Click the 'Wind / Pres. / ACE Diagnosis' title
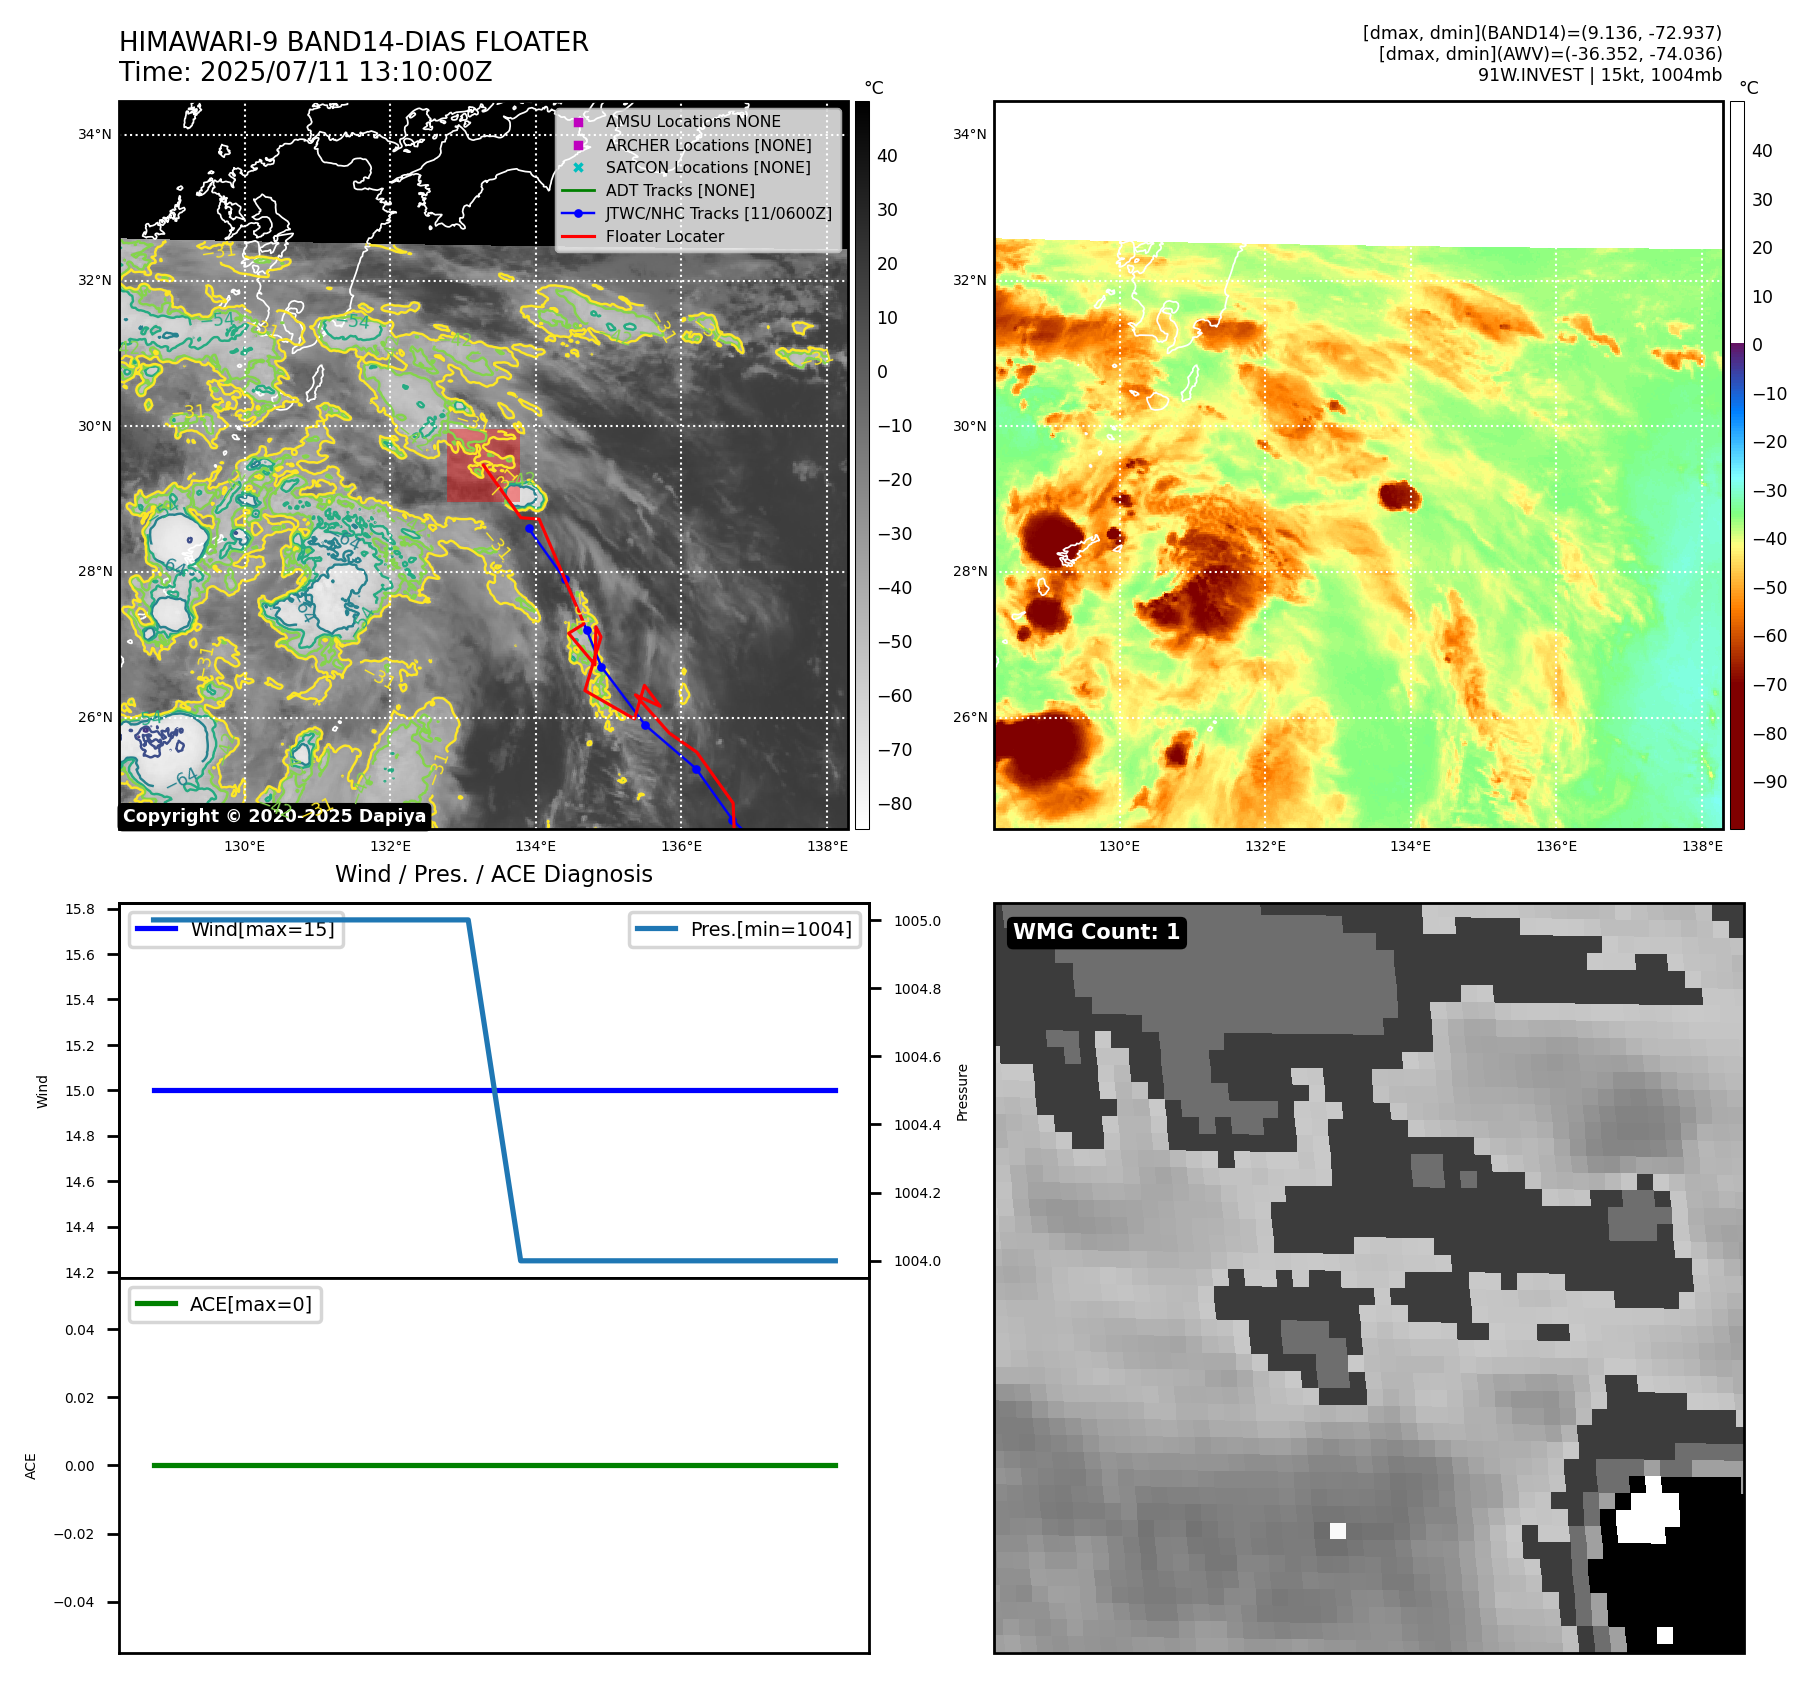The image size is (1813, 1690). (494, 875)
